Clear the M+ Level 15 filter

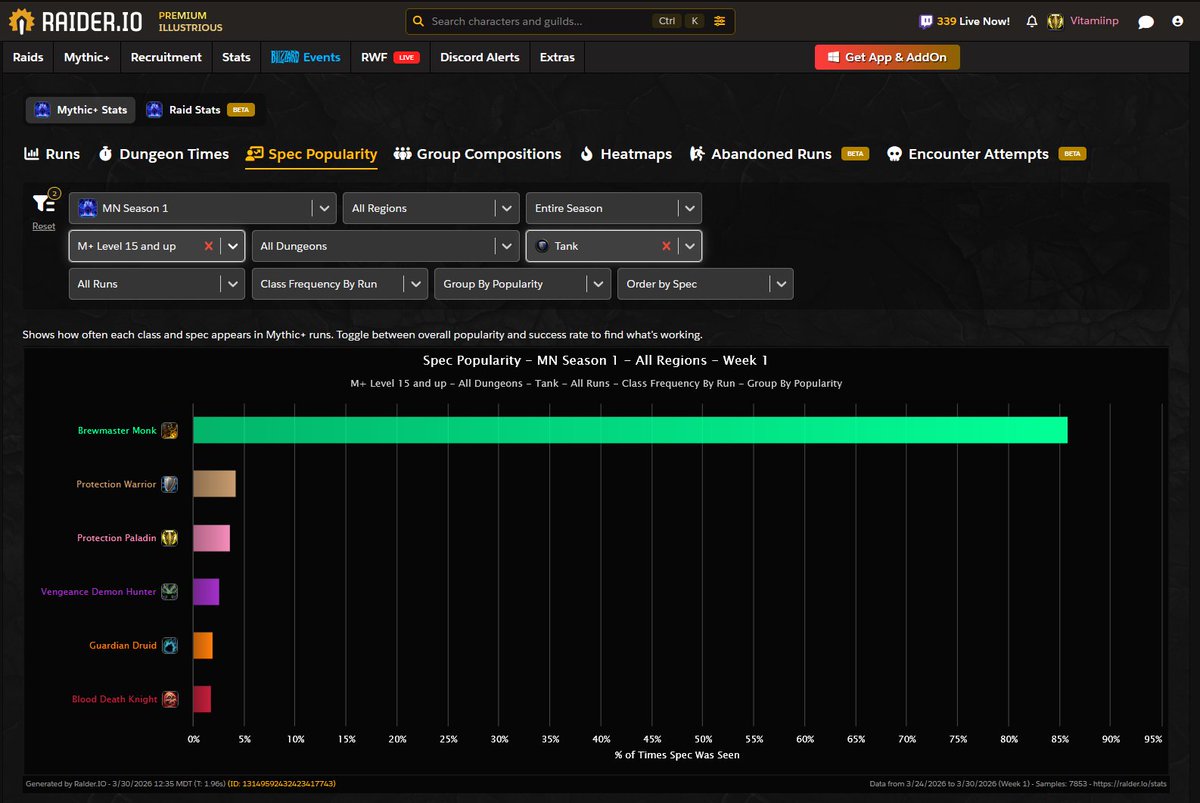[208, 246]
